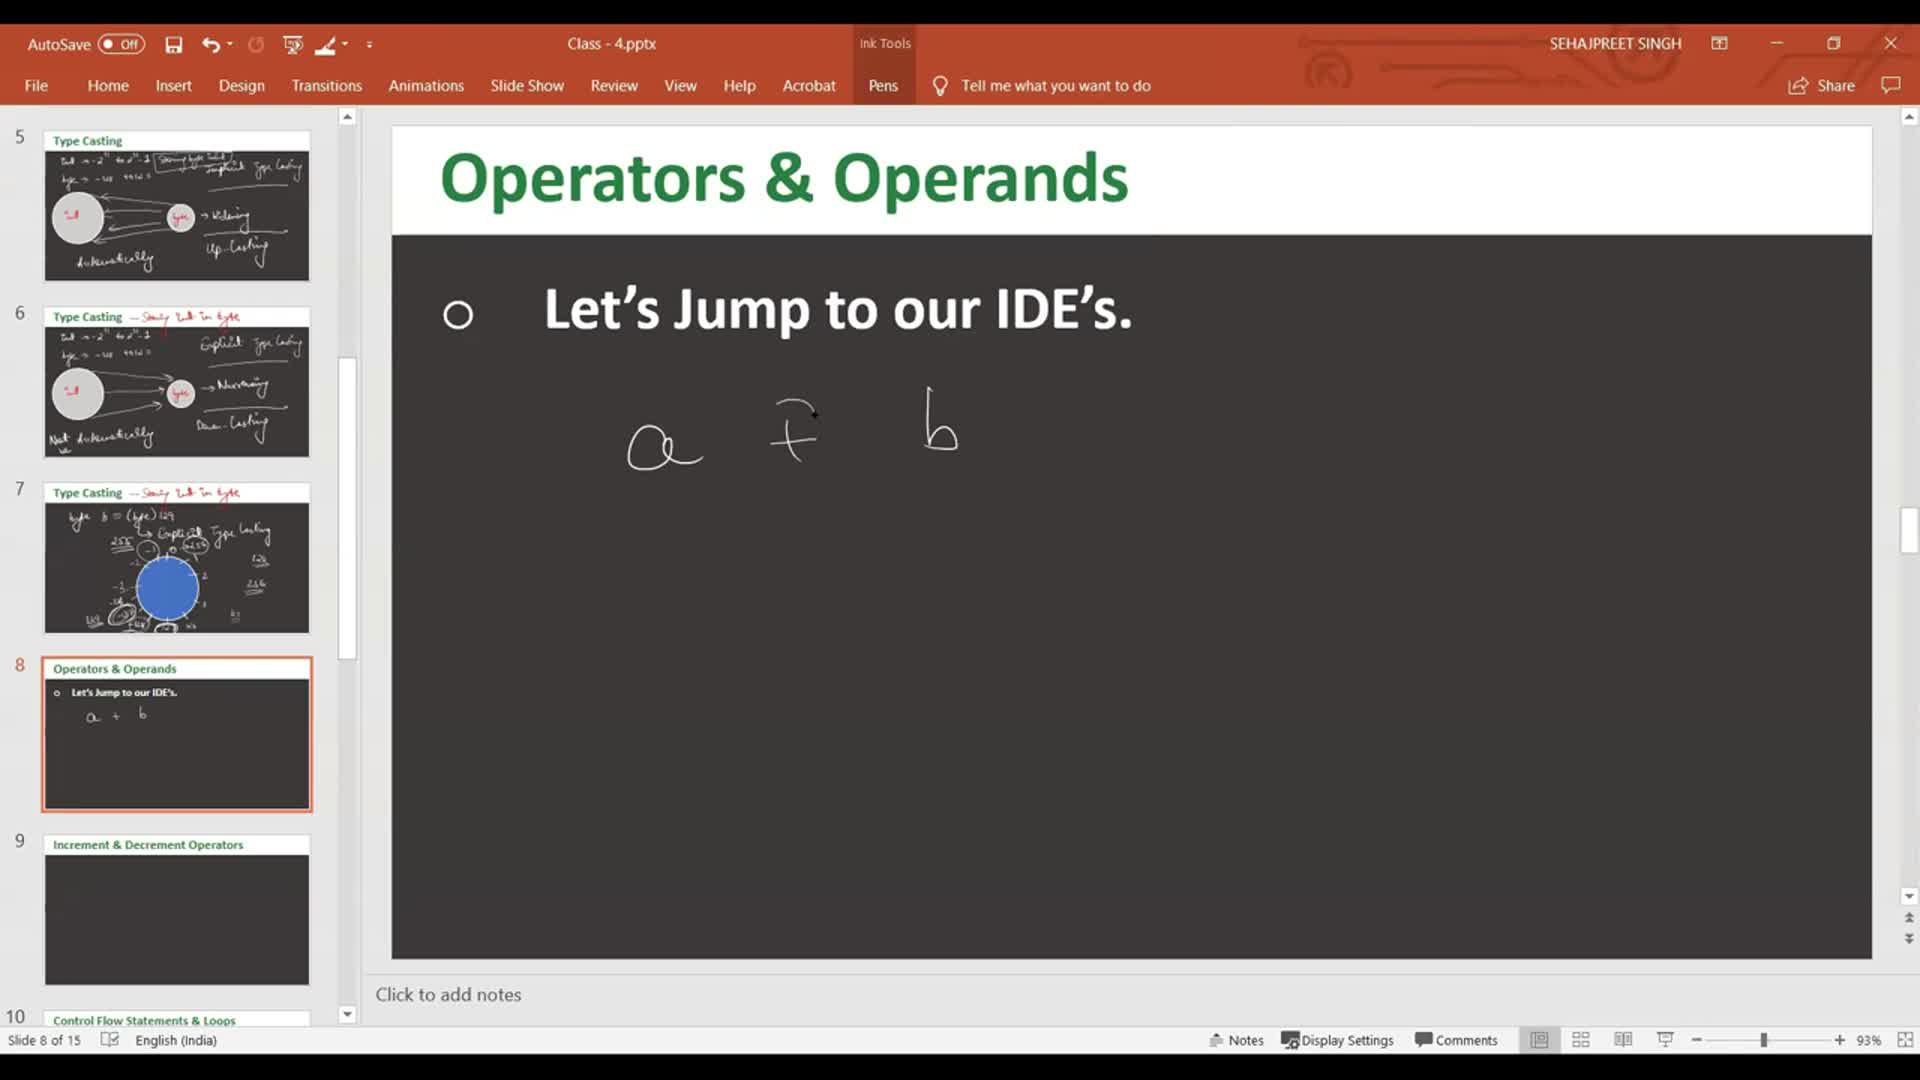Fit slide to current window icon
The width and height of the screenshot is (1920, 1080).
click(1905, 1040)
